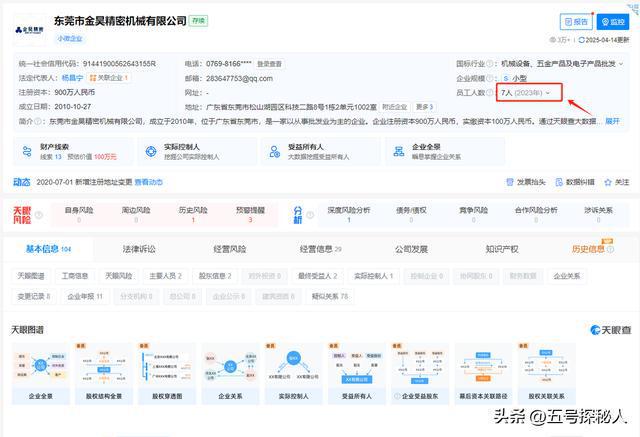Viewport: 640px width, 437px height.
Task: Click 关联企业 1 badge
Action: pos(109,78)
